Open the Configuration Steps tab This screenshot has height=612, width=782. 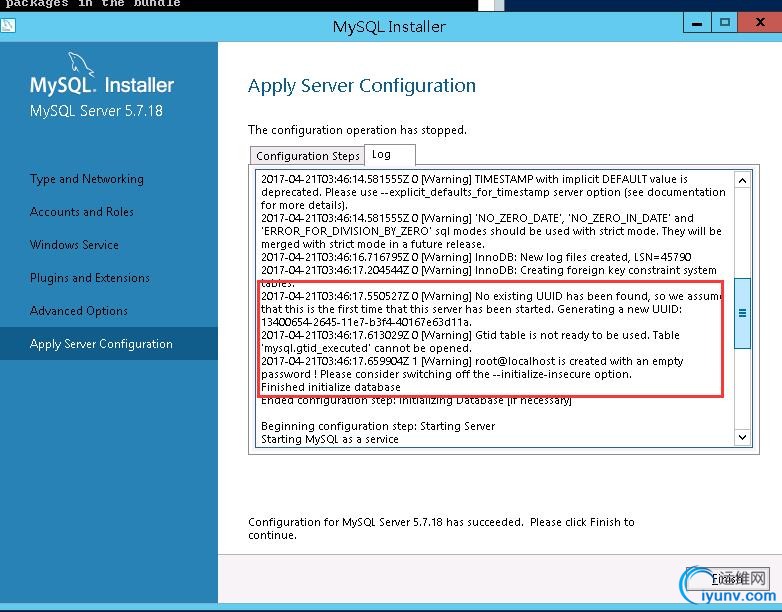pos(307,156)
